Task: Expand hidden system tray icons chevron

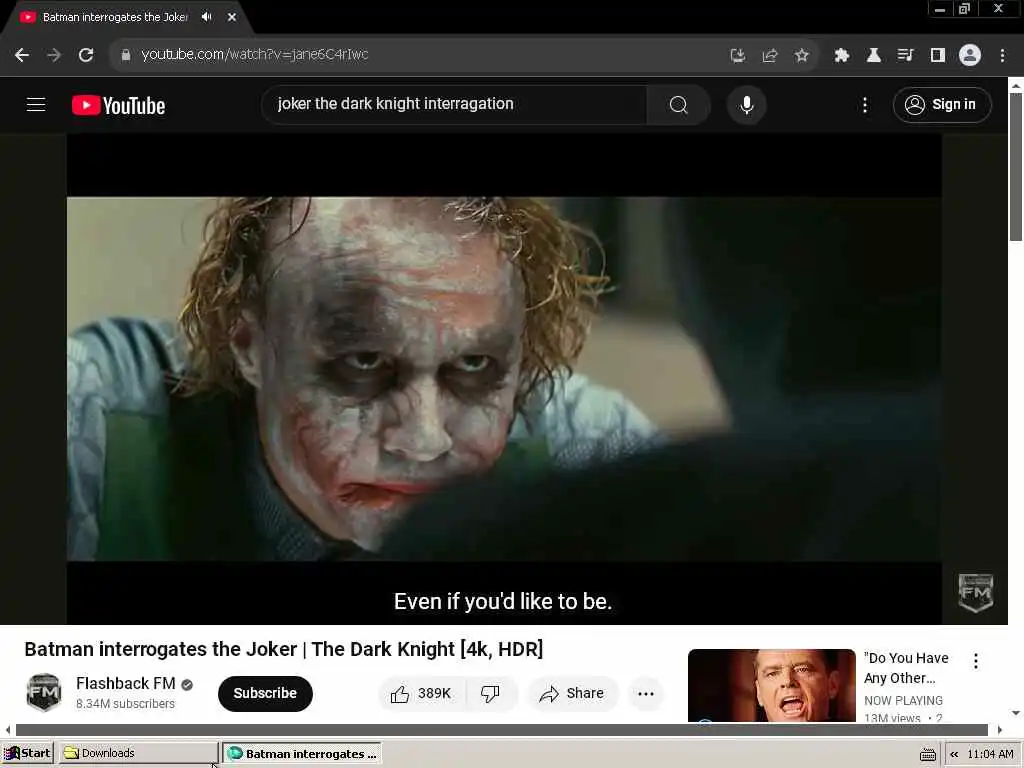Action: coord(954,754)
